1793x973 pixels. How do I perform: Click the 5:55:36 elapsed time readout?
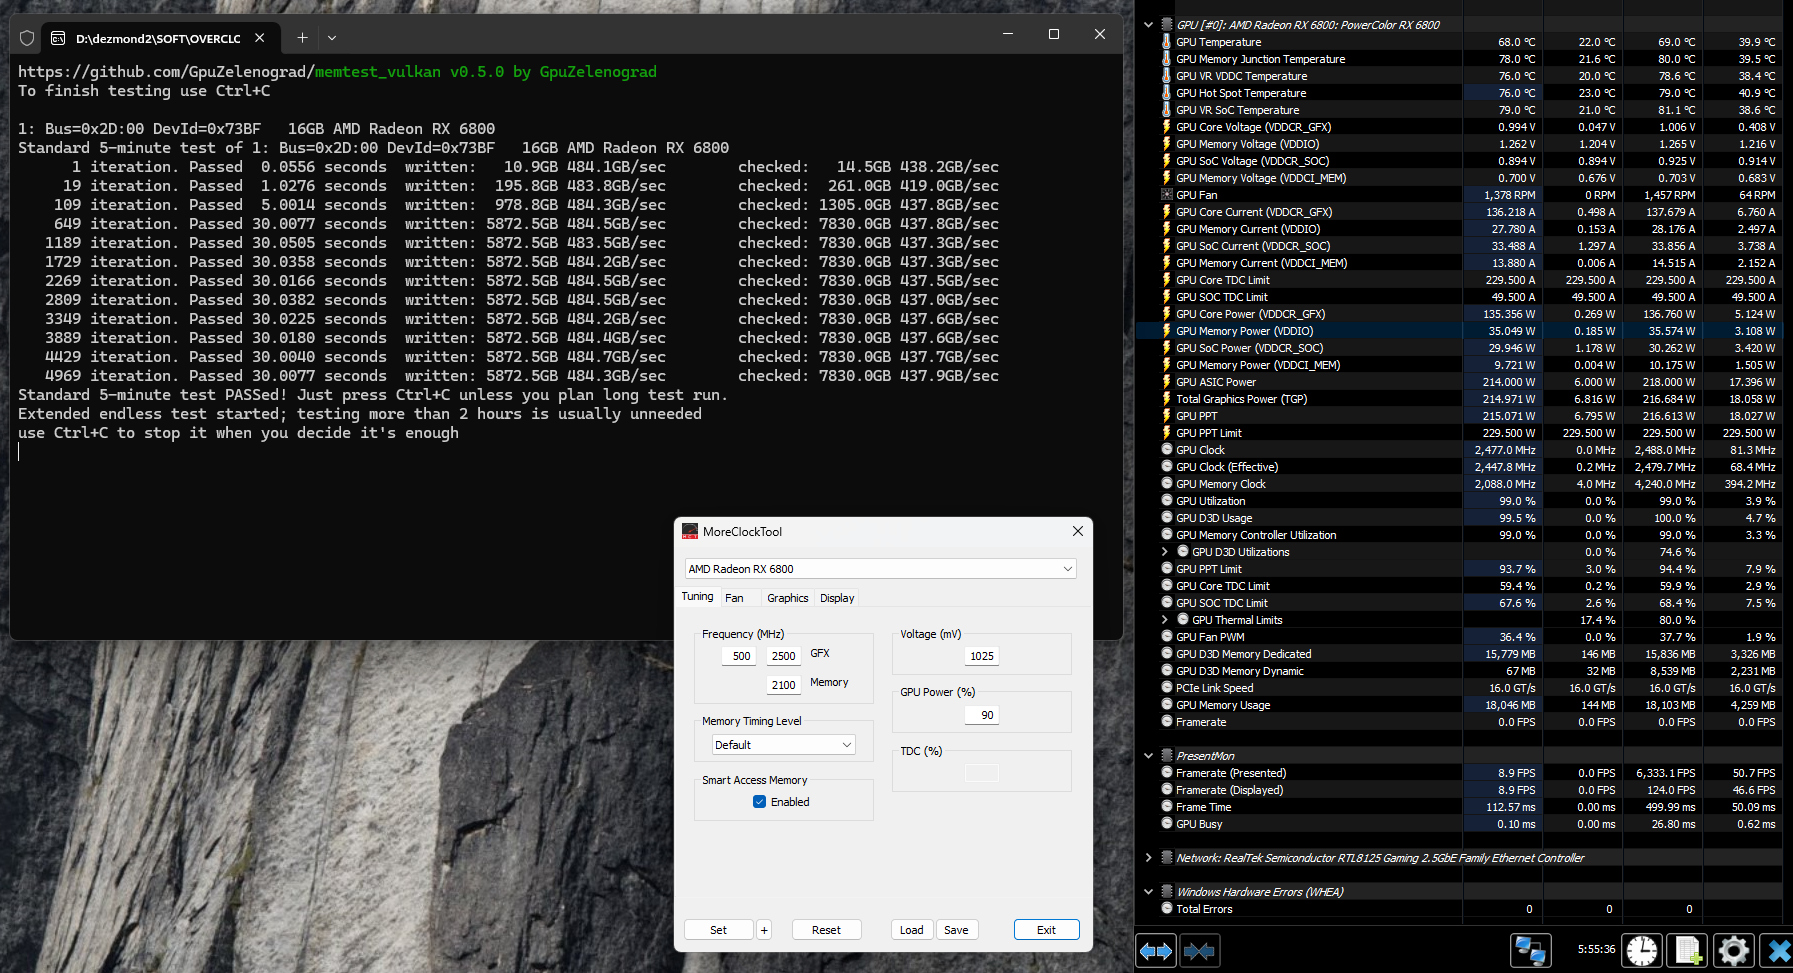(x=1596, y=949)
